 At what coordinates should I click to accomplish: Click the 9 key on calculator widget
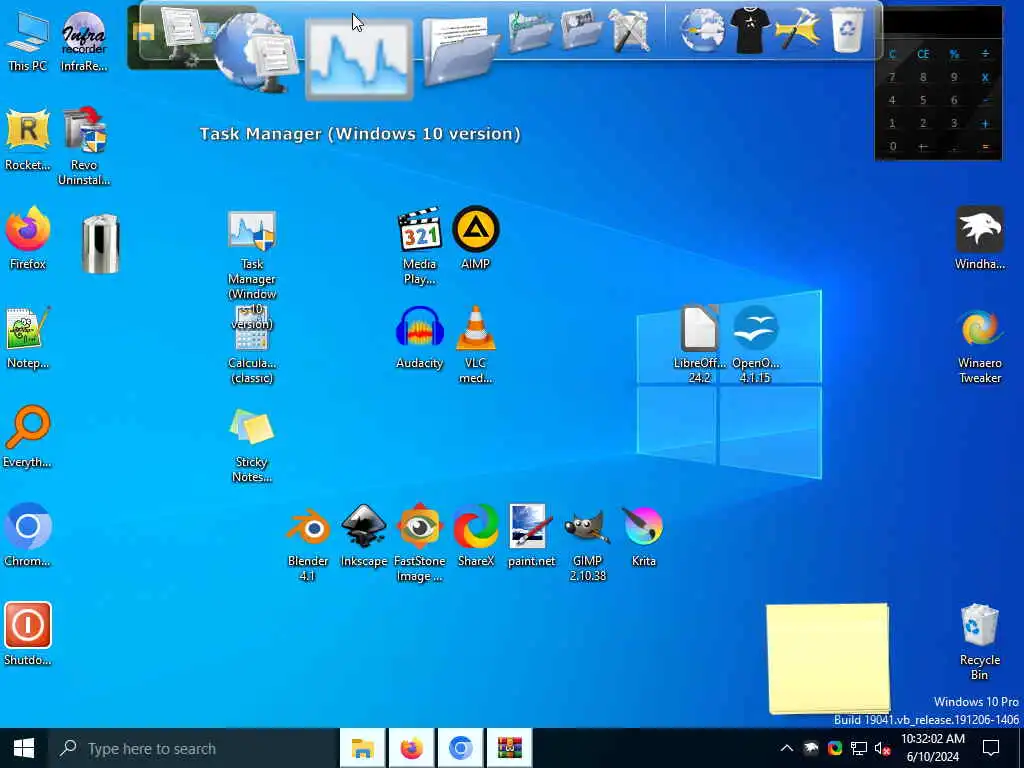click(954, 77)
